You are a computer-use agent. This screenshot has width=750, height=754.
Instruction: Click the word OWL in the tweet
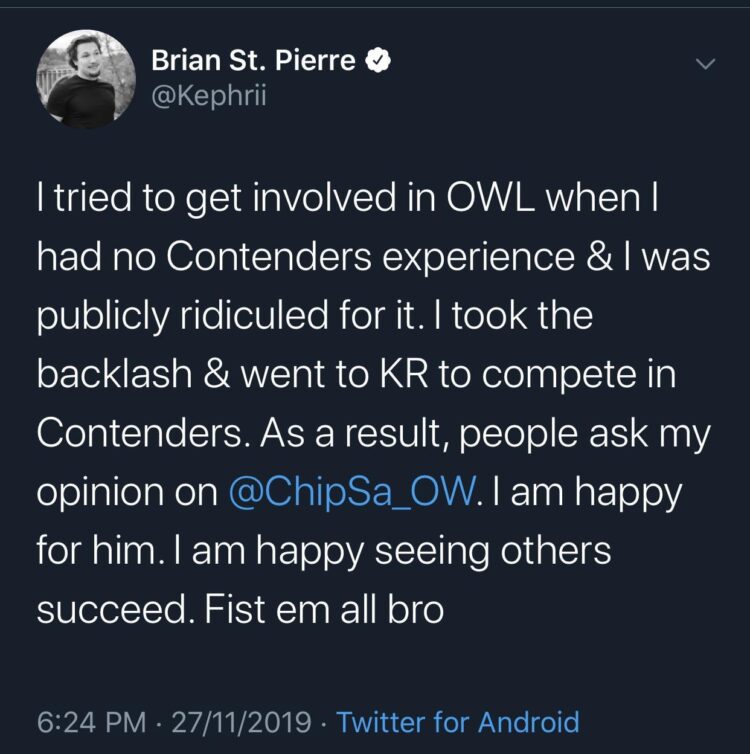(492, 200)
